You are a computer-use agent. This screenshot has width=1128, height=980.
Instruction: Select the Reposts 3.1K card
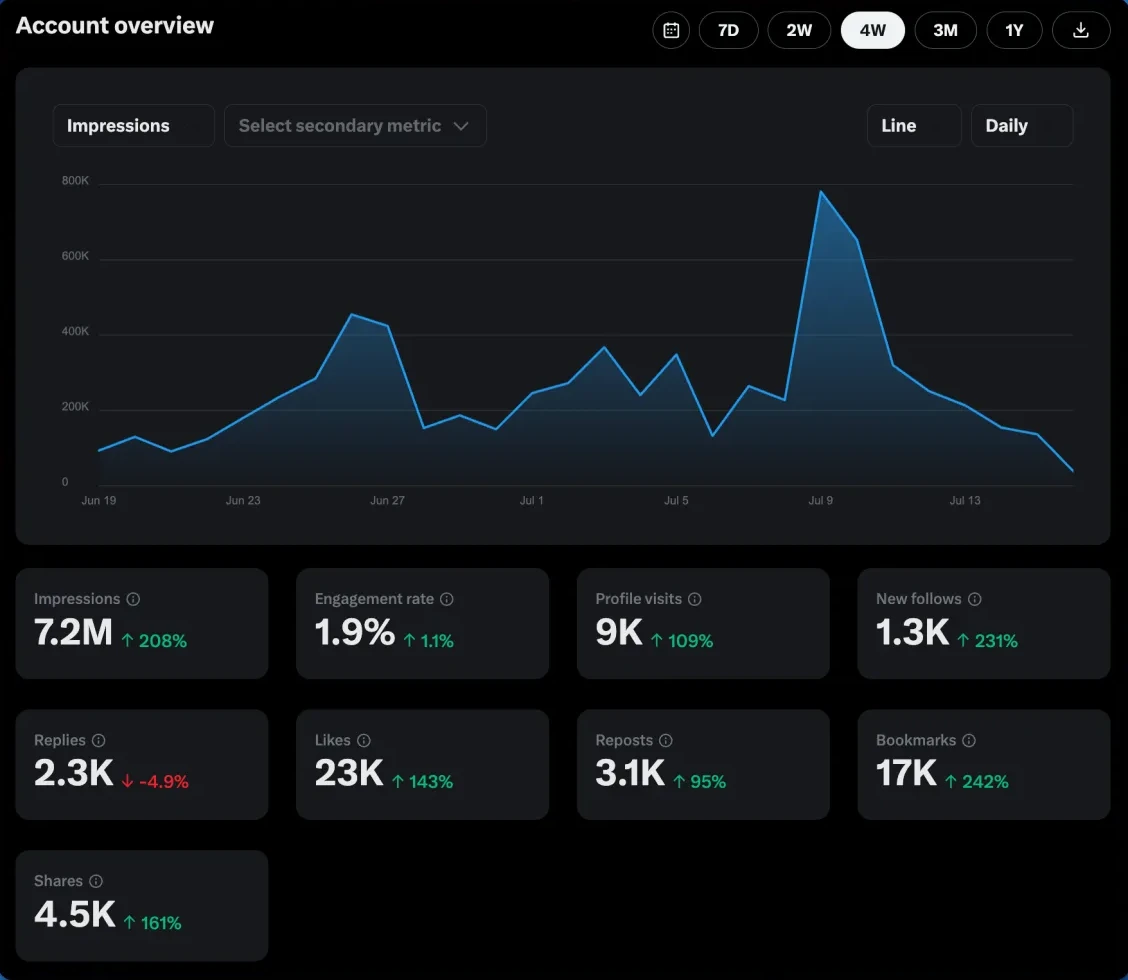pyautogui.click(x=703, y=764)
